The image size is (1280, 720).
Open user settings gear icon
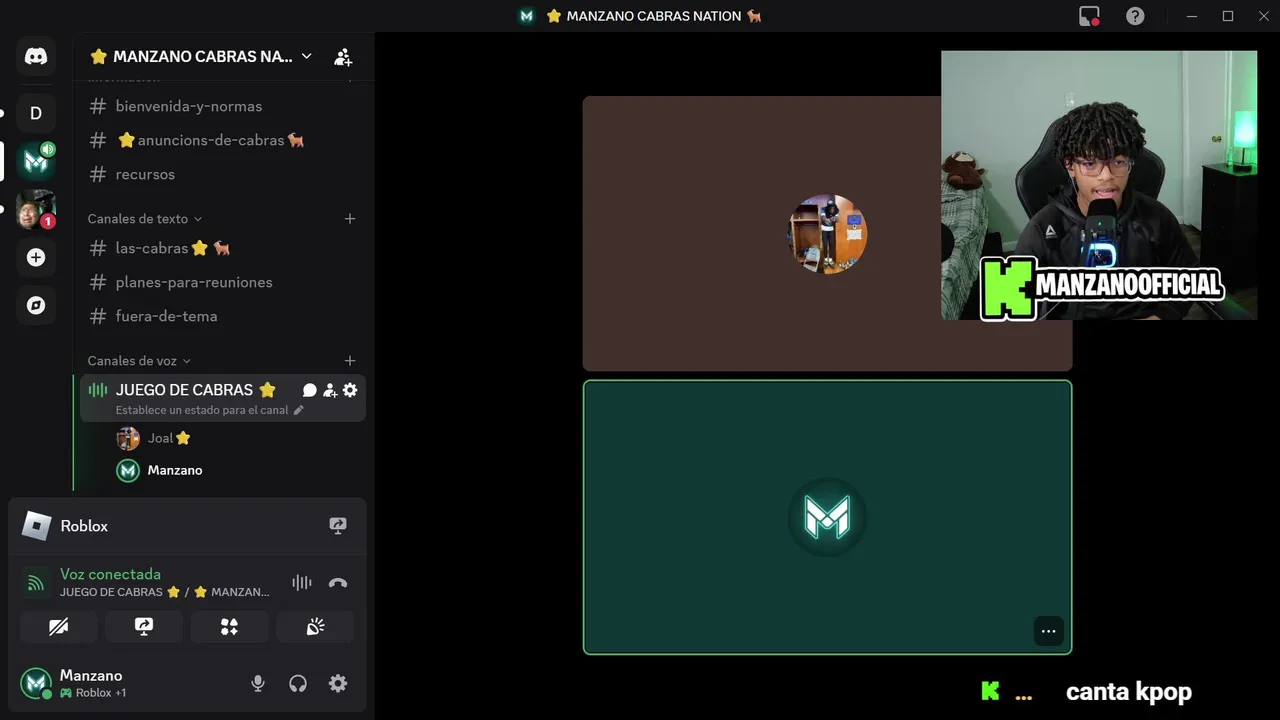pyautogui.click(x=338, y=684)
